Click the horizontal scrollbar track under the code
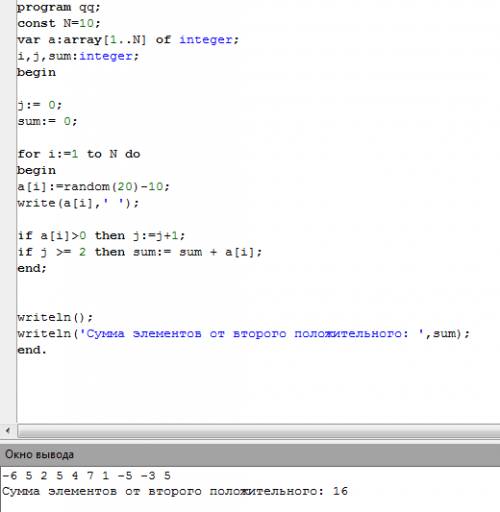The height and width of the screenshot is (512, 500). click(259, 431)
